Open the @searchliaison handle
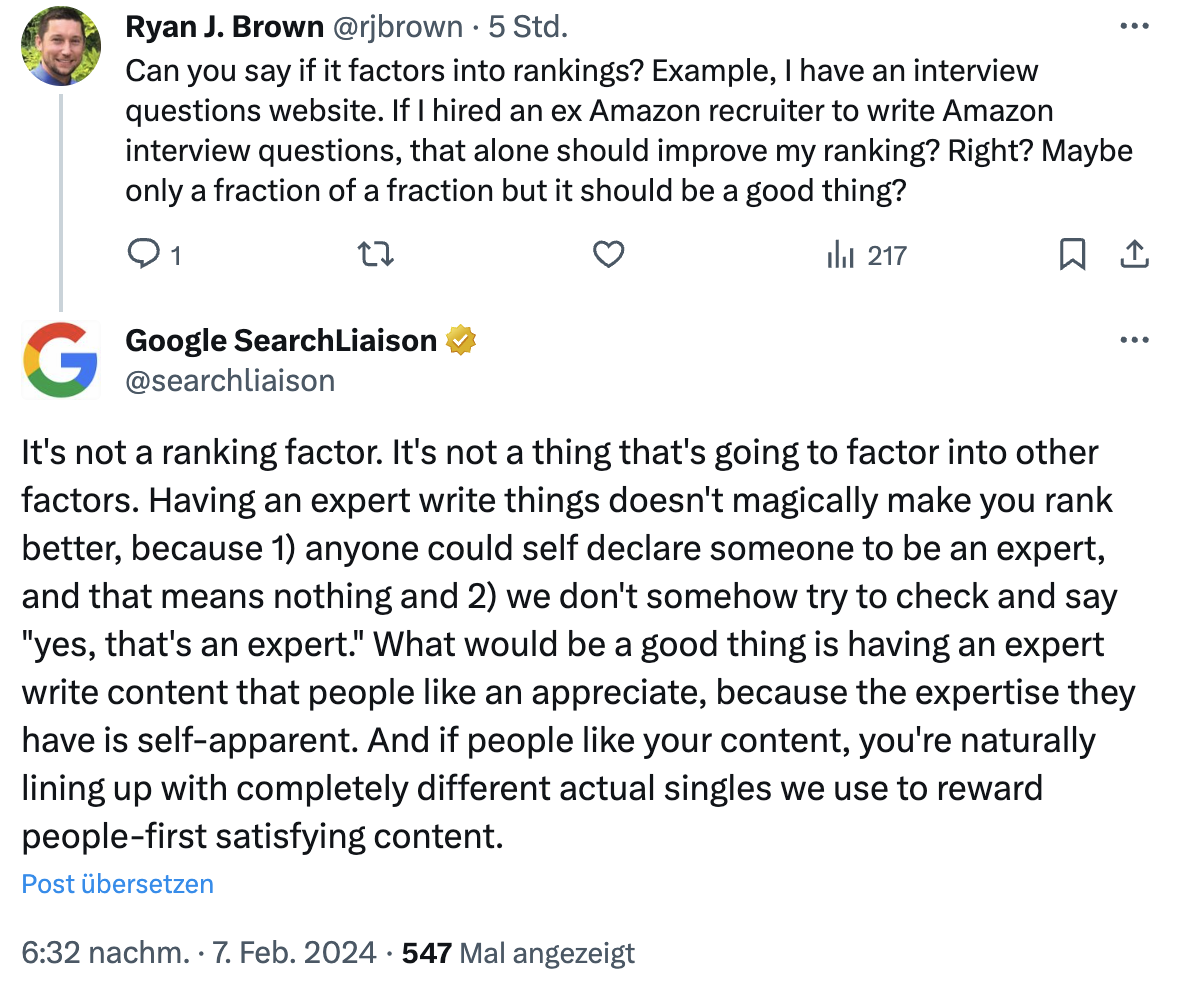This screenshot has width=1178, height=1000. [230, 380]
